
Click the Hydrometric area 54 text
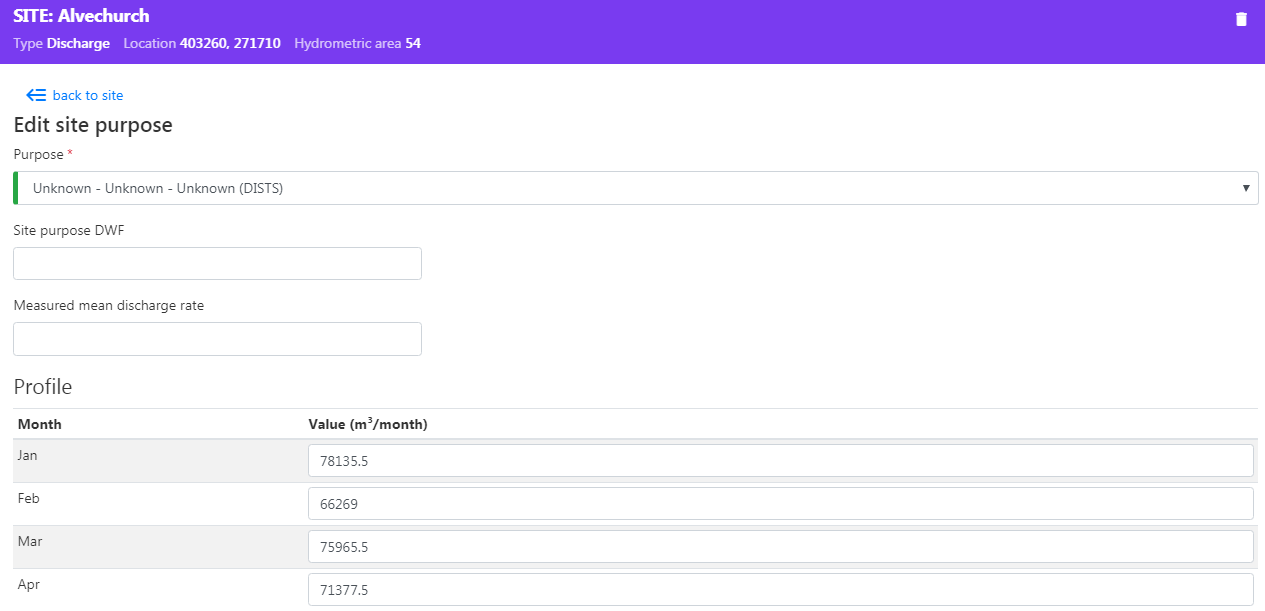[357, 44]
